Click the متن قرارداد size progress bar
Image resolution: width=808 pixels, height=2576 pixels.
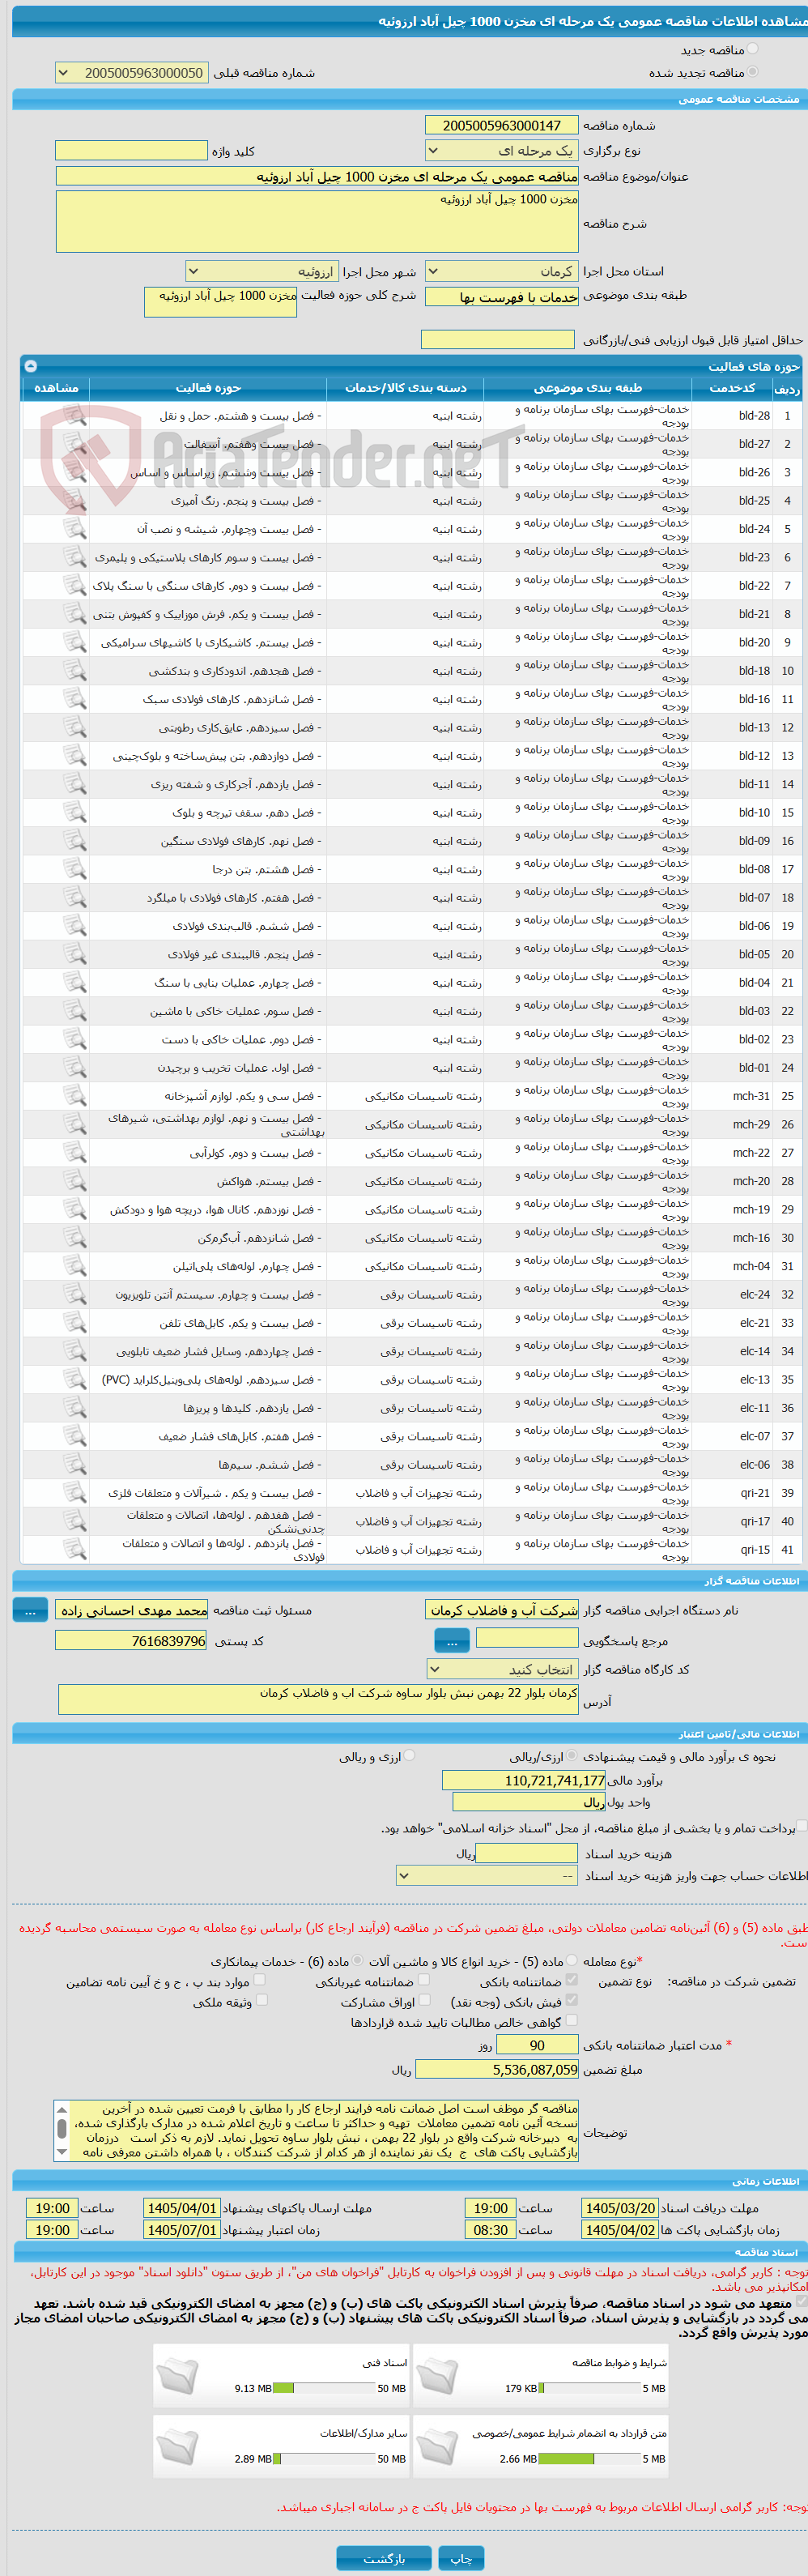590,2459
